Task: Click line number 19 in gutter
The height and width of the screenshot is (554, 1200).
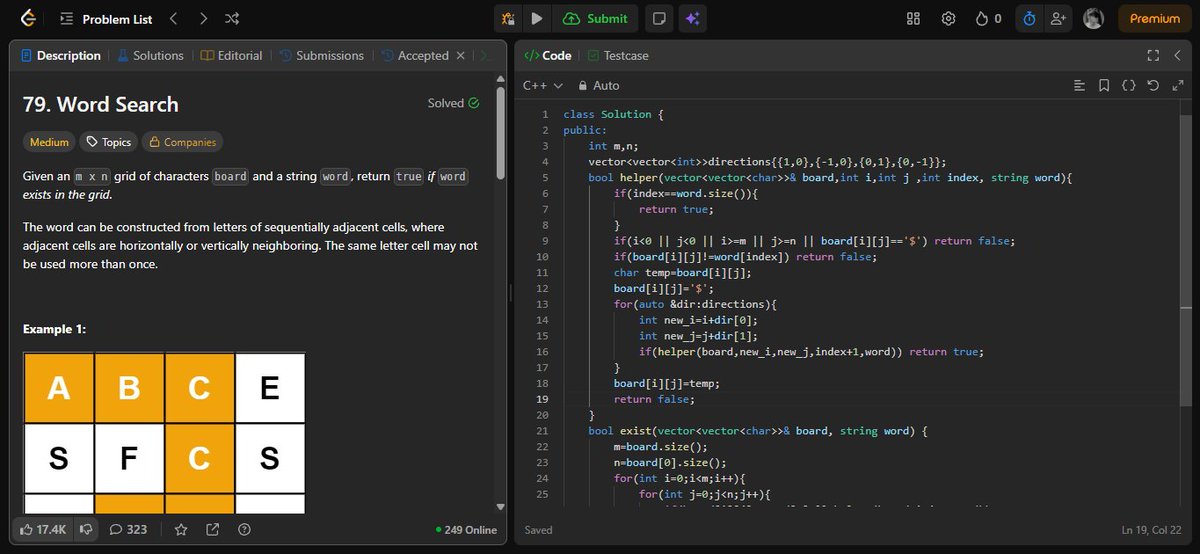Action: point(542,398)
